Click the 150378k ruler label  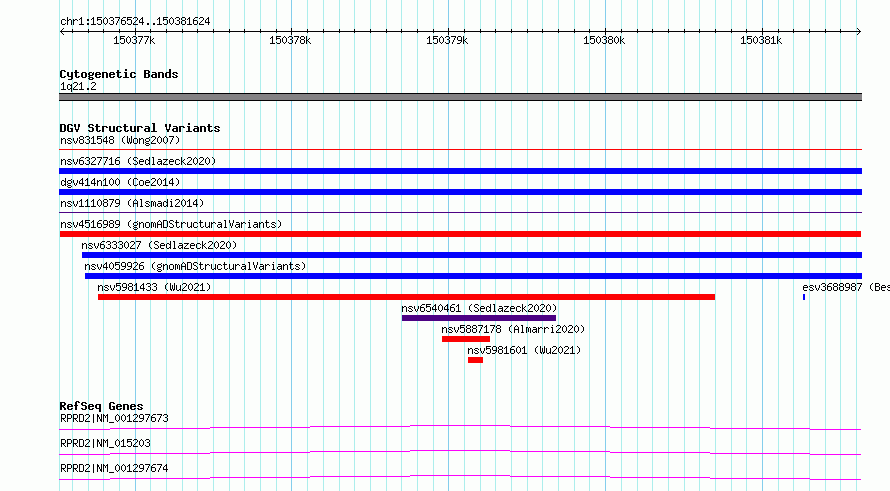click(x=290, y=40)
